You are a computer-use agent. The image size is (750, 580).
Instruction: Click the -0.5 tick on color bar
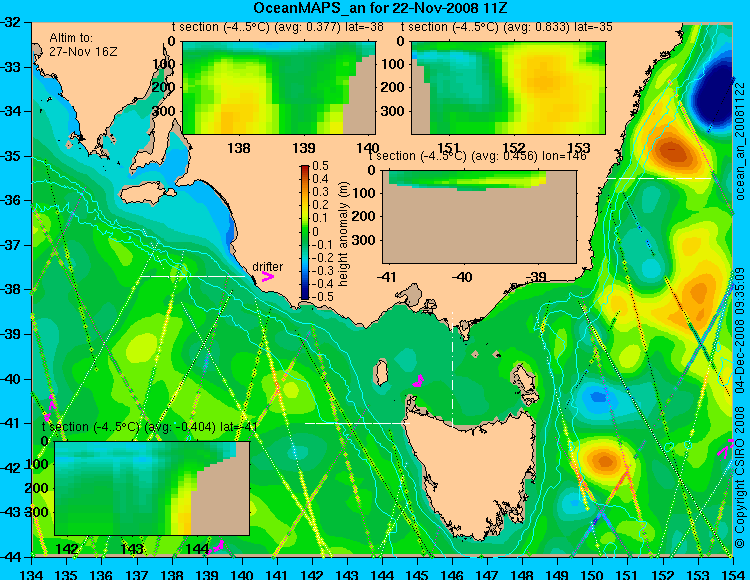pos(320,296)
